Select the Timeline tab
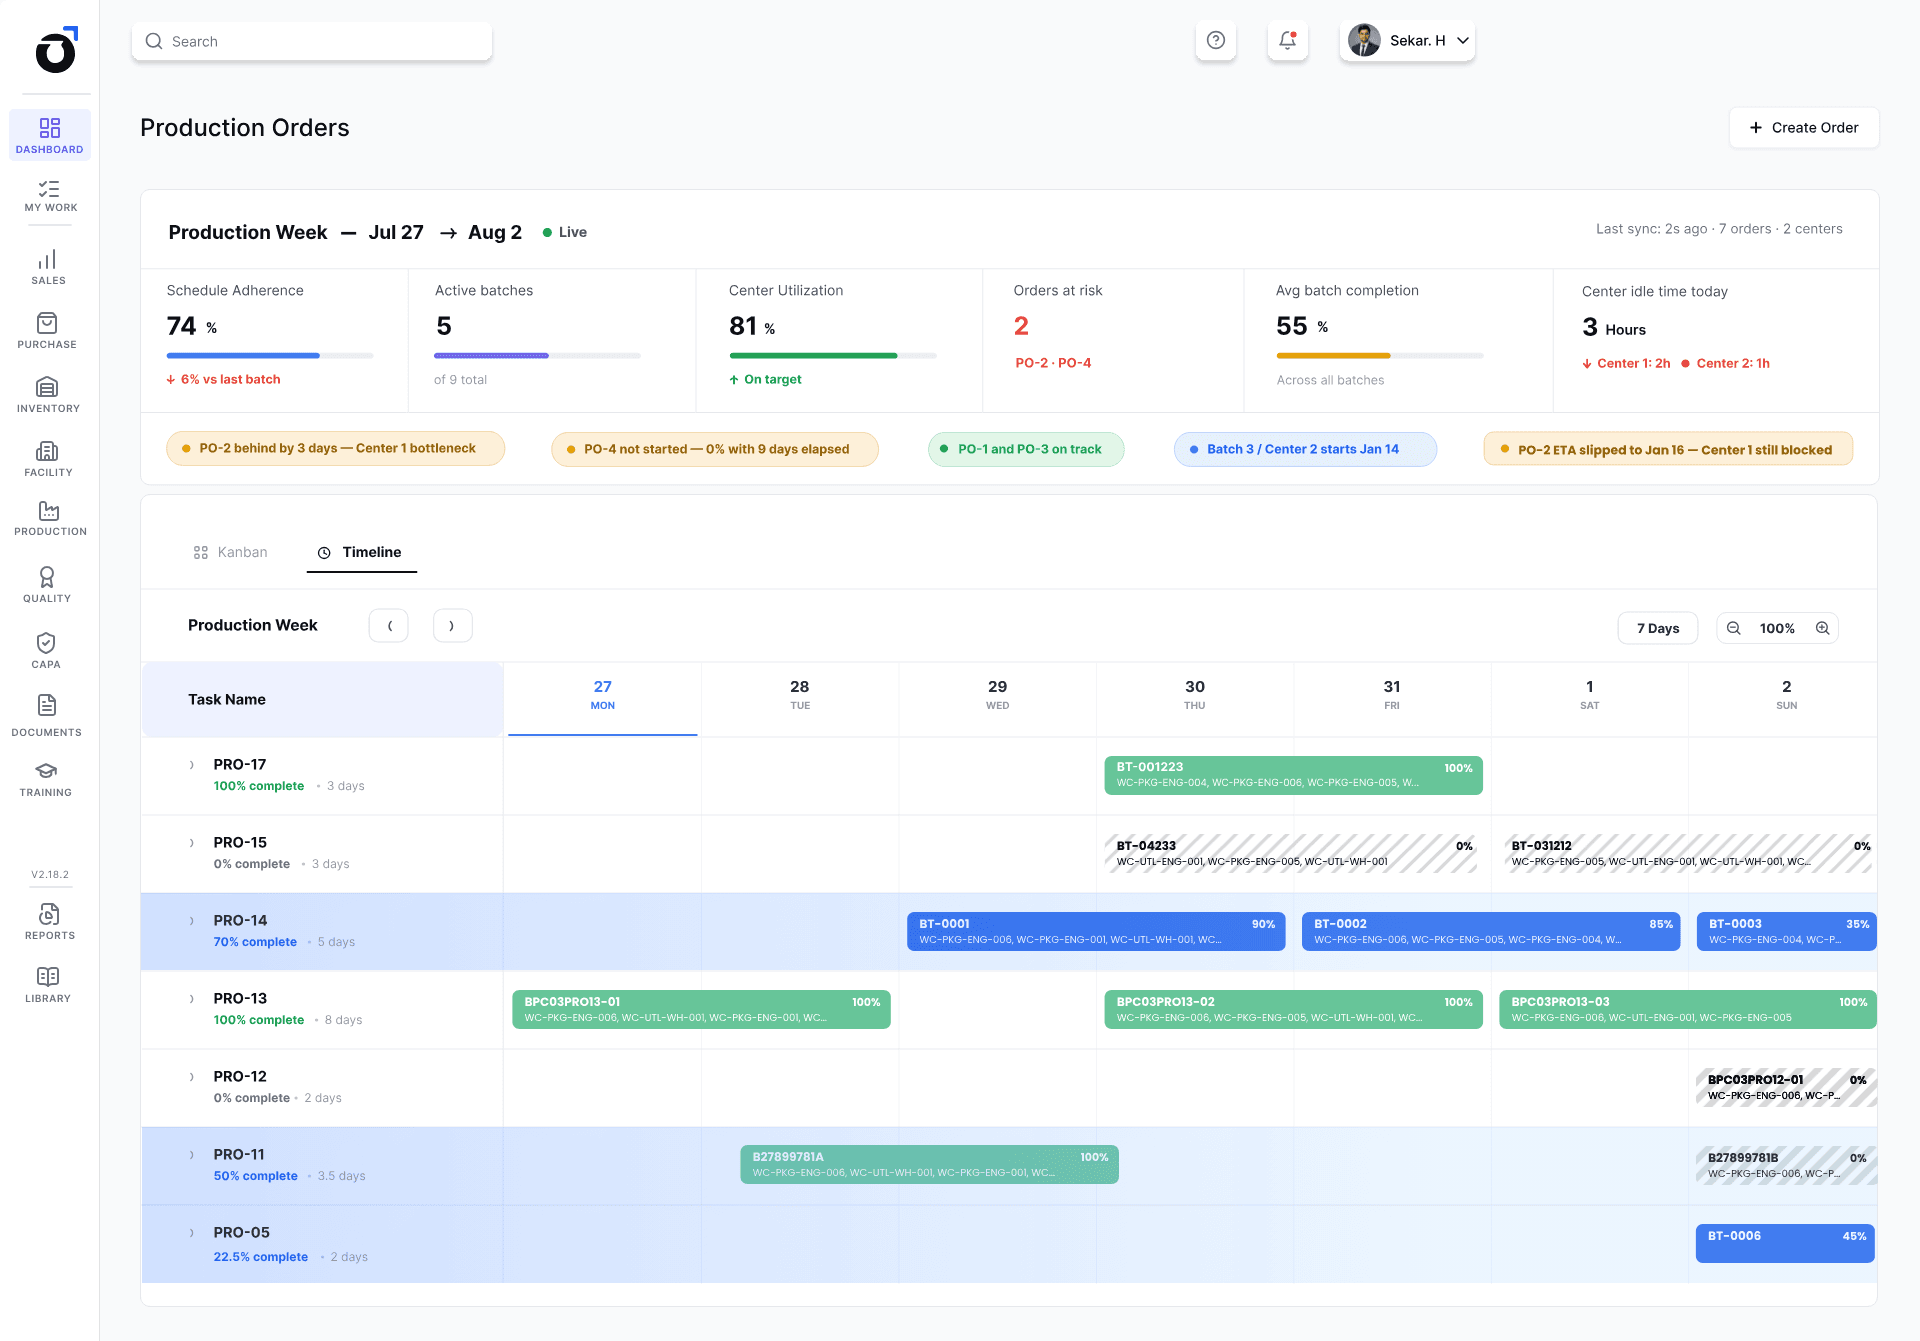 point(361,552)
